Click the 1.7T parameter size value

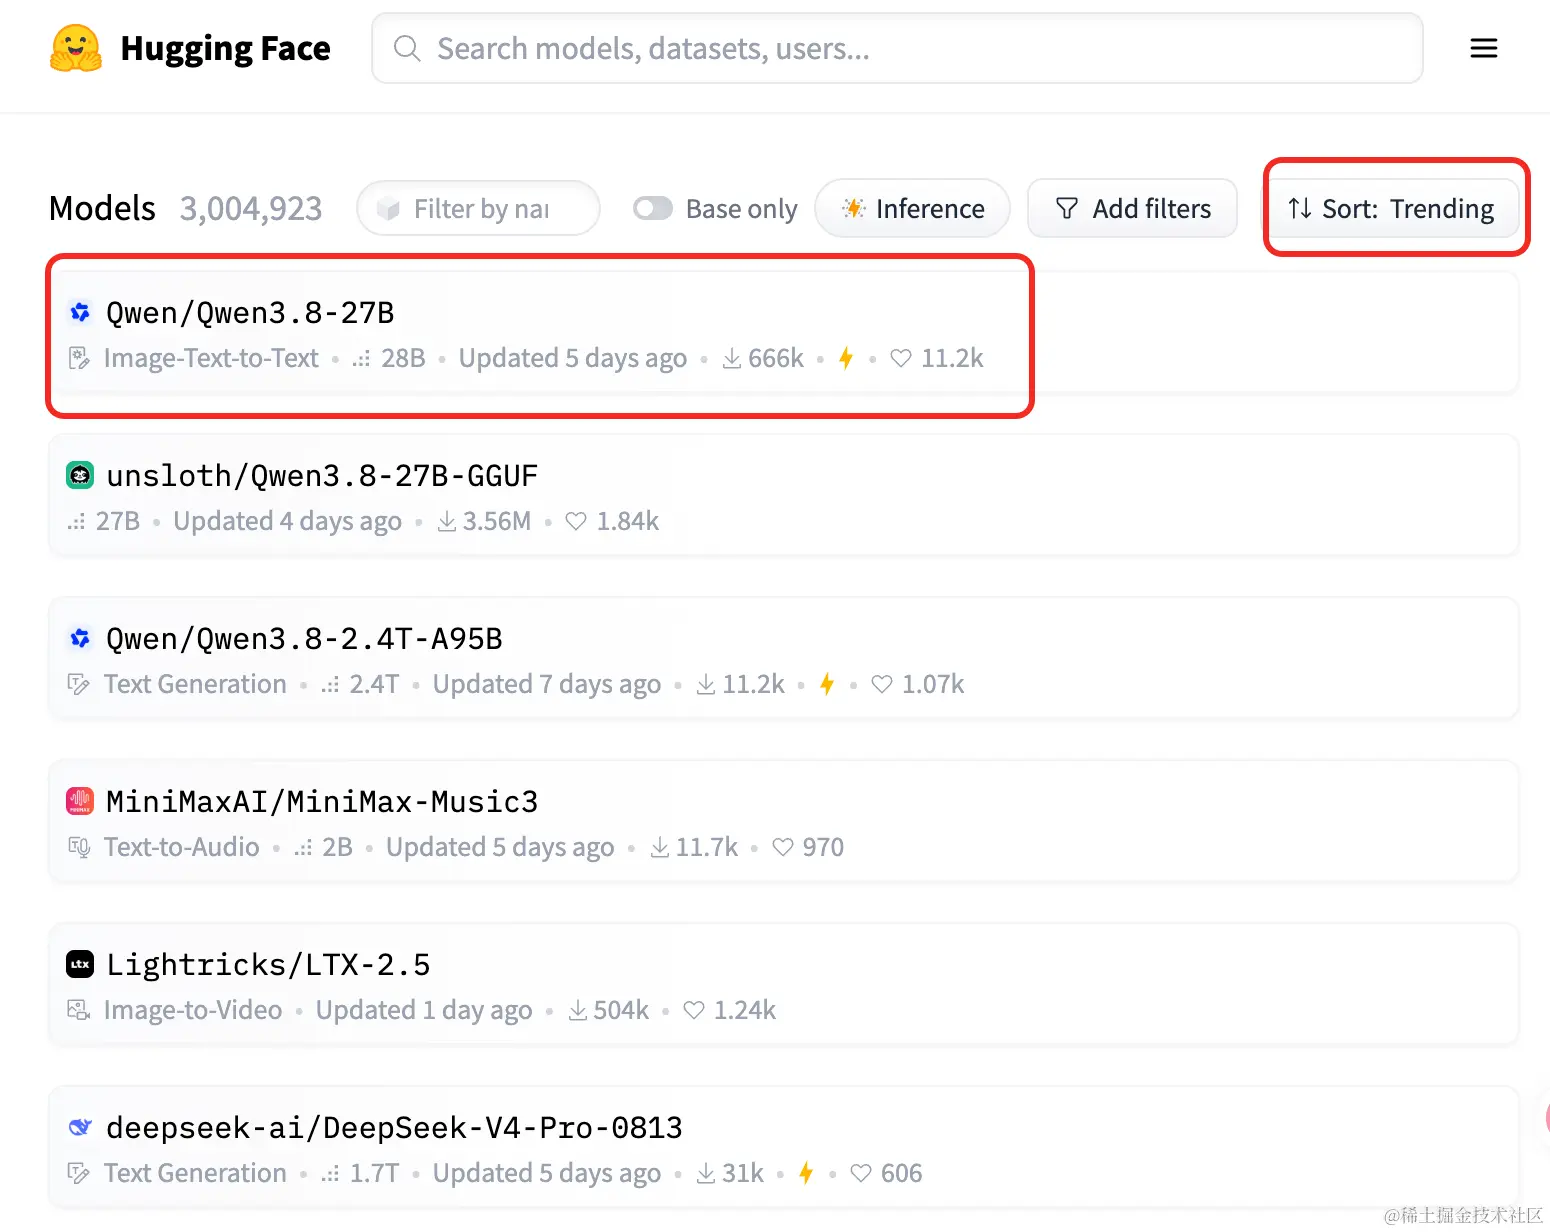click(x=374, y=1173)
